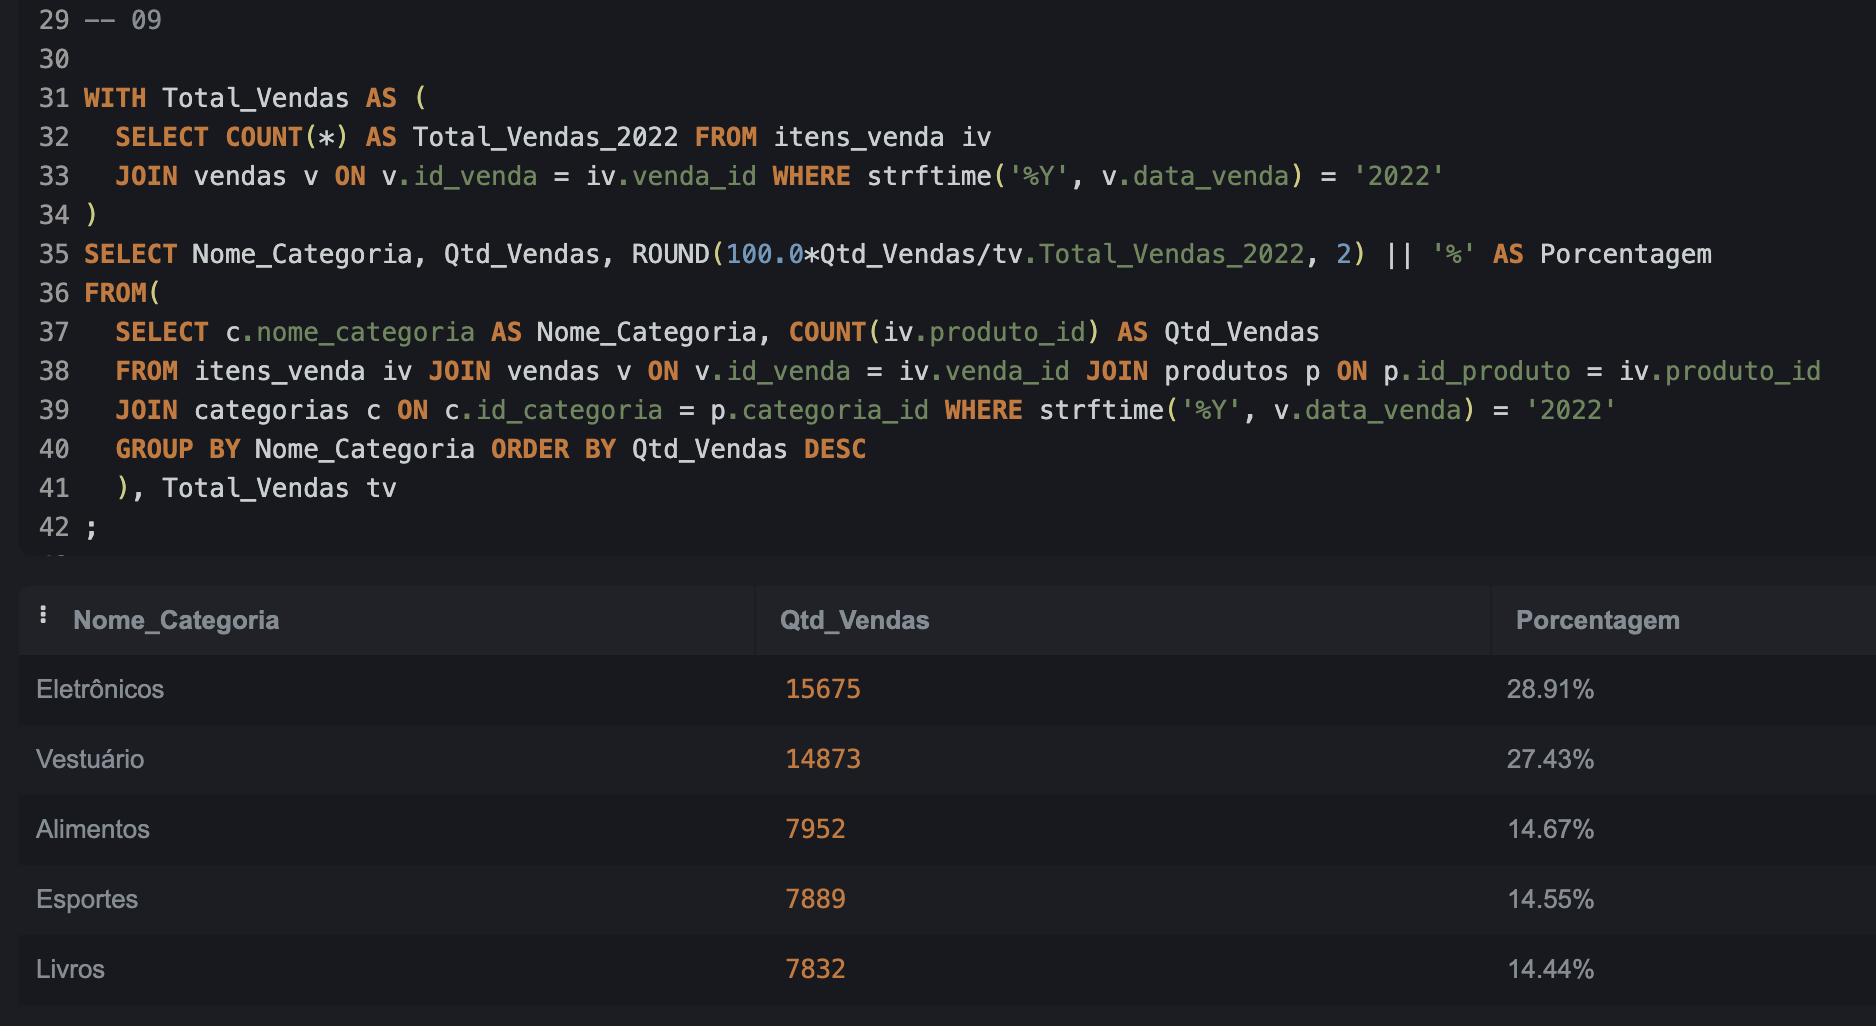This screenshot has width=1876, height=1026.
Task: Click the Nome_Categoria column header
Action: click(x=176, y=620)
